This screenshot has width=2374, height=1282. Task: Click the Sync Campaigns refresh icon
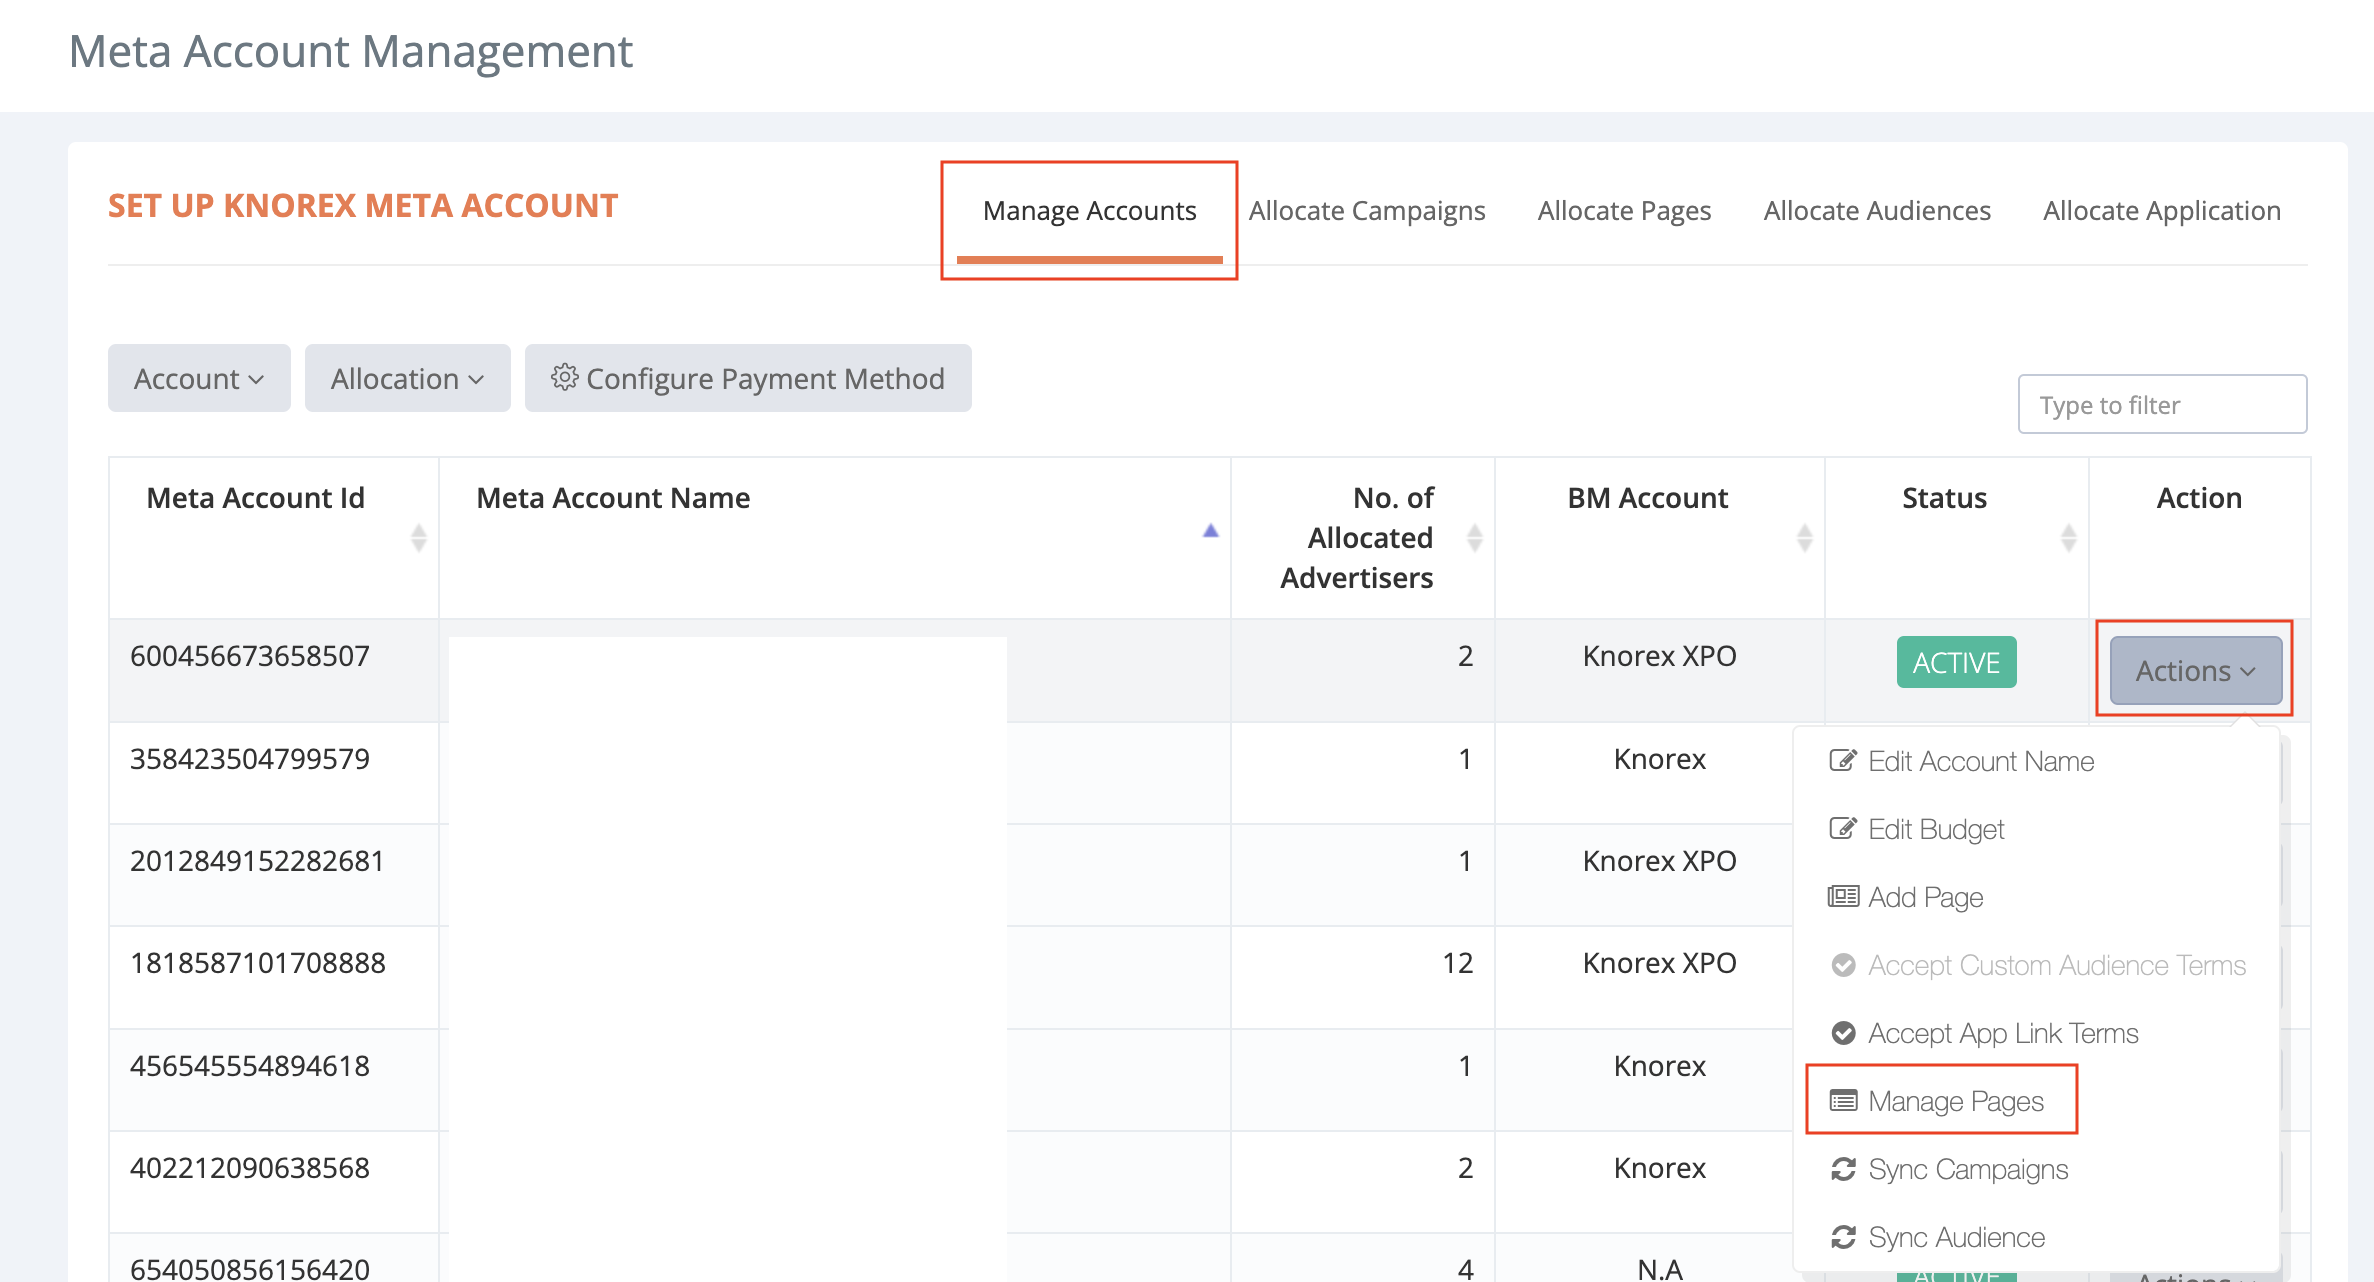pos(1842,1168)
